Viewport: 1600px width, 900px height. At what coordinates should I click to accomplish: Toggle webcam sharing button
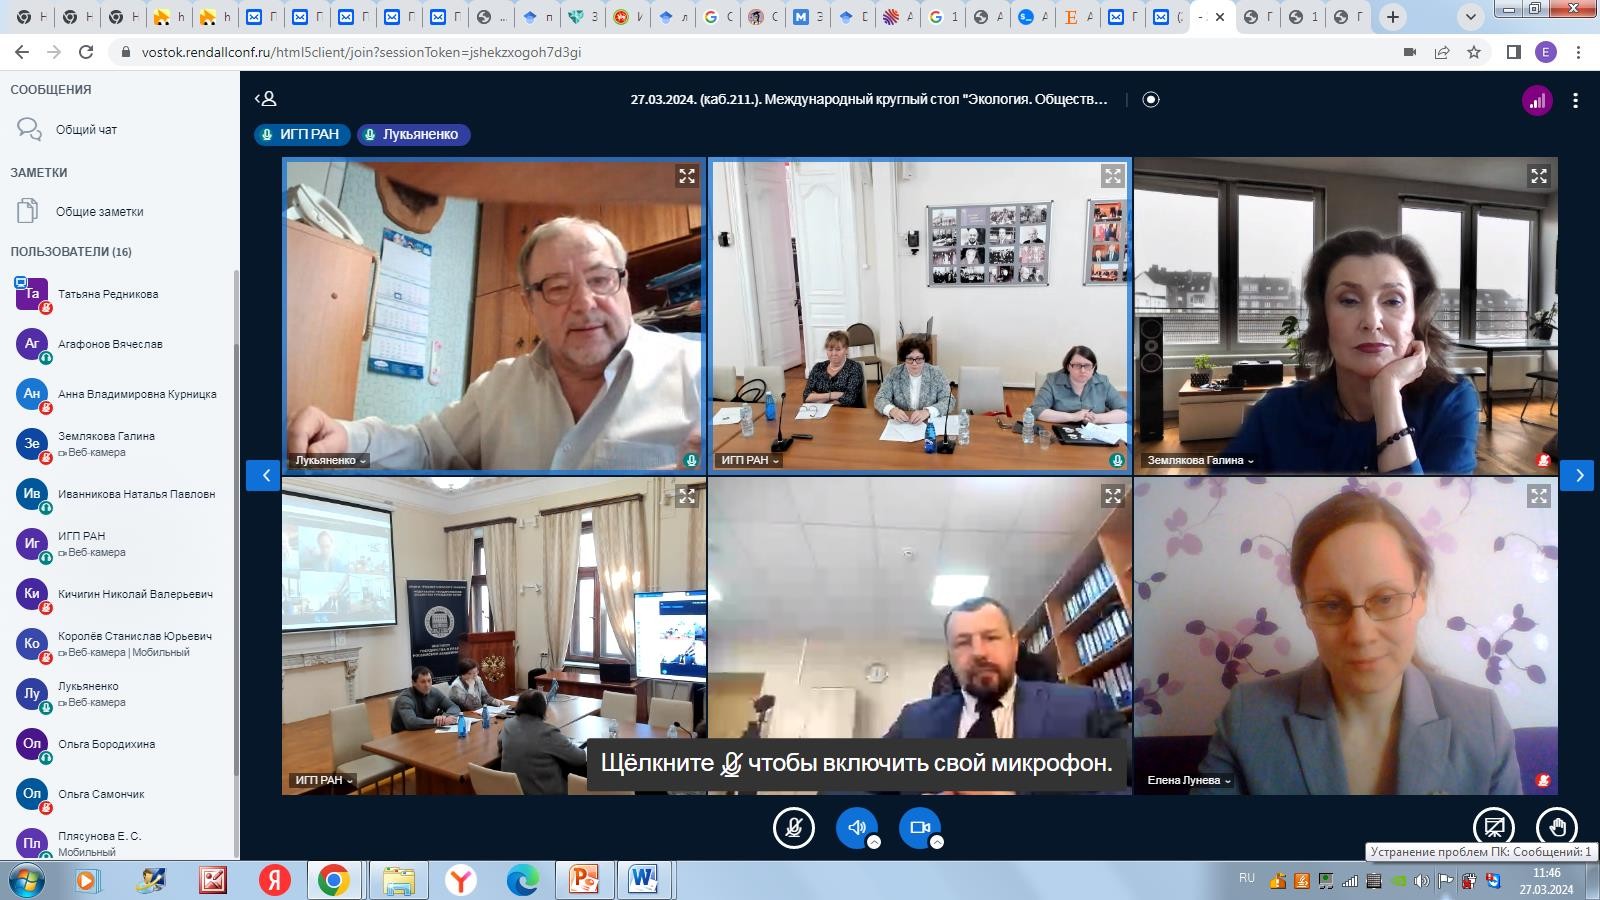pos(920,828)
